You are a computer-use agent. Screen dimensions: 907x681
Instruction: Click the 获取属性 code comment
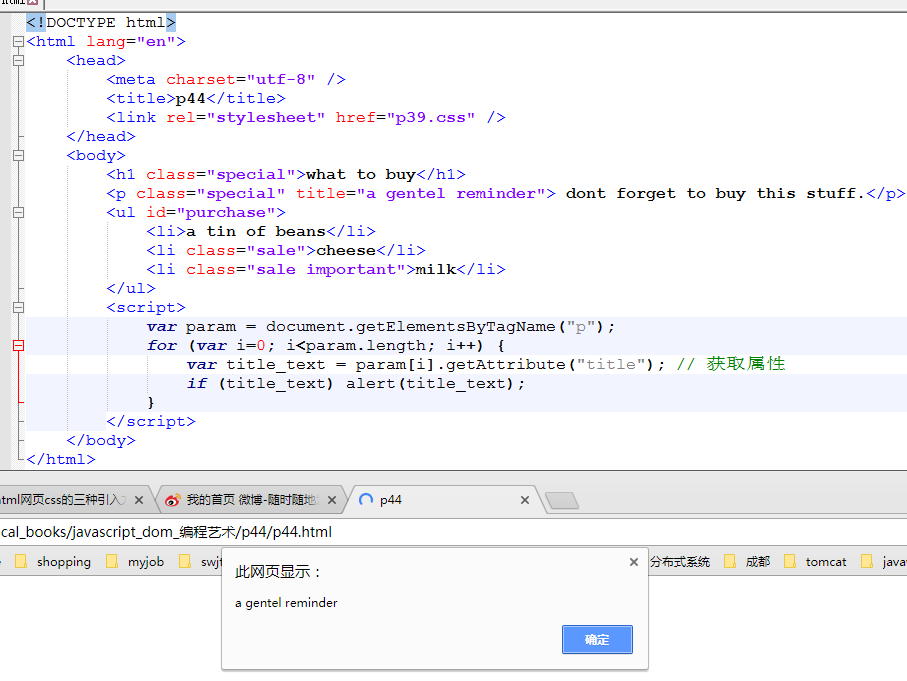[x=731, y=364]
